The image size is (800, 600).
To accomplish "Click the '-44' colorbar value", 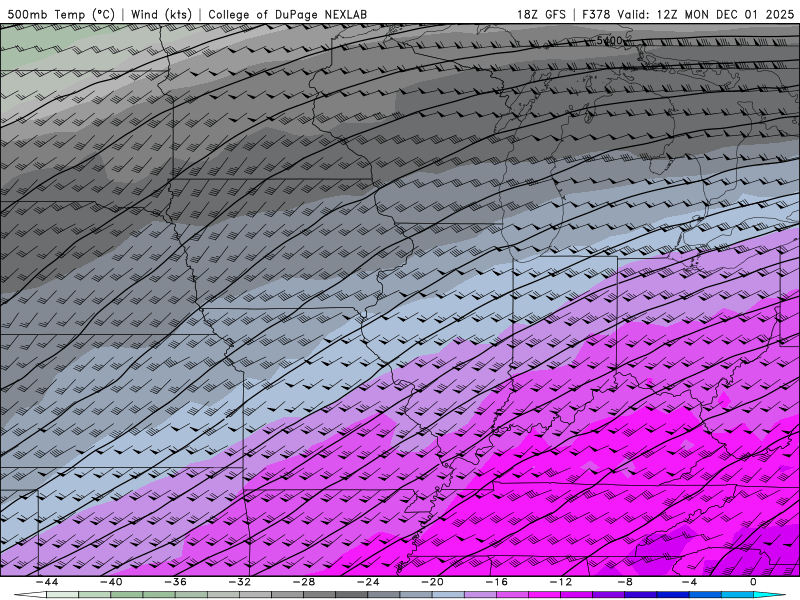I will pyautogui.click(x=47, y=582).
